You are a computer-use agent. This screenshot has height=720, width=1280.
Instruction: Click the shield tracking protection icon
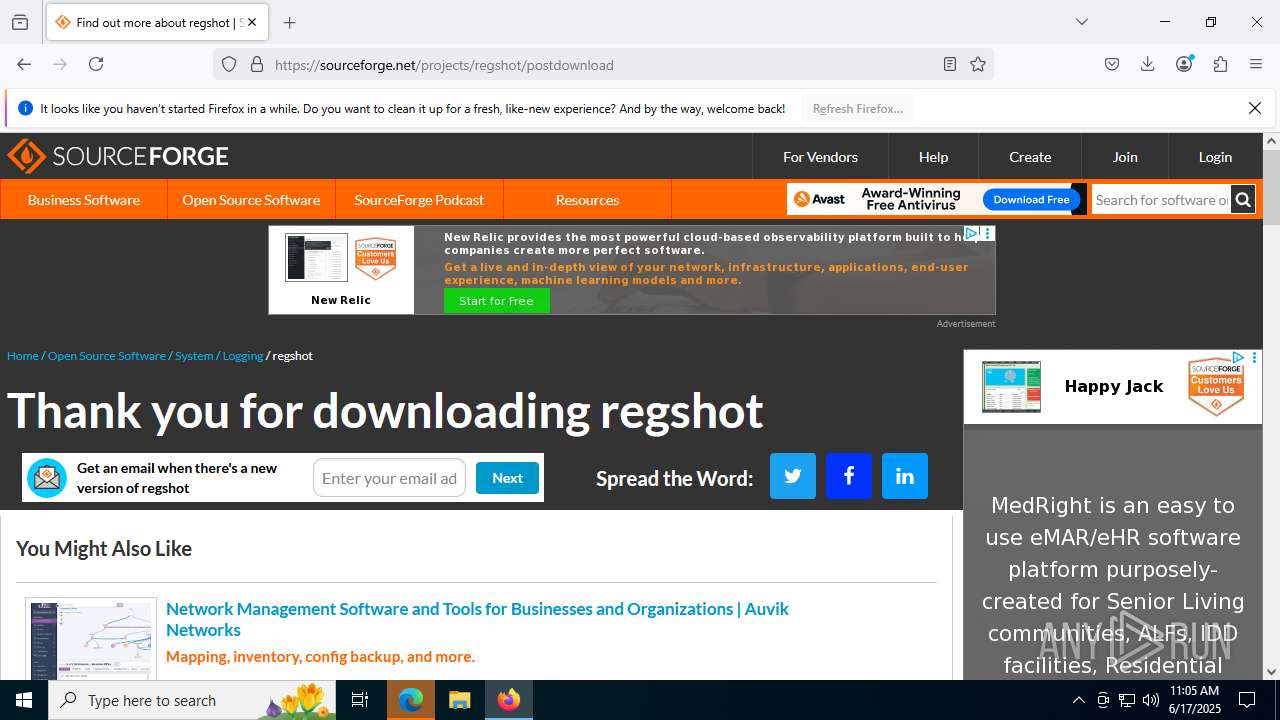click(229, 65)
